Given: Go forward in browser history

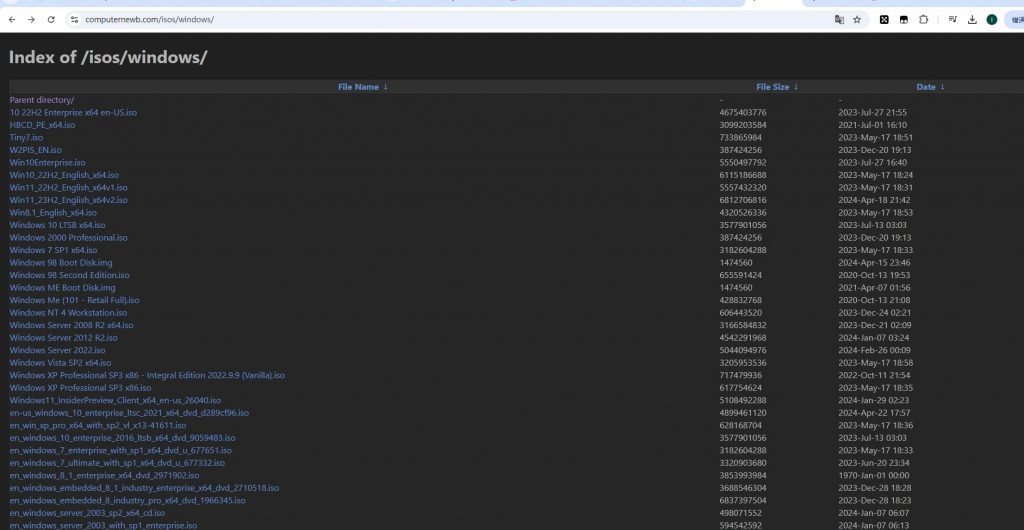Looking at the screenshot, I should [31, 20].
